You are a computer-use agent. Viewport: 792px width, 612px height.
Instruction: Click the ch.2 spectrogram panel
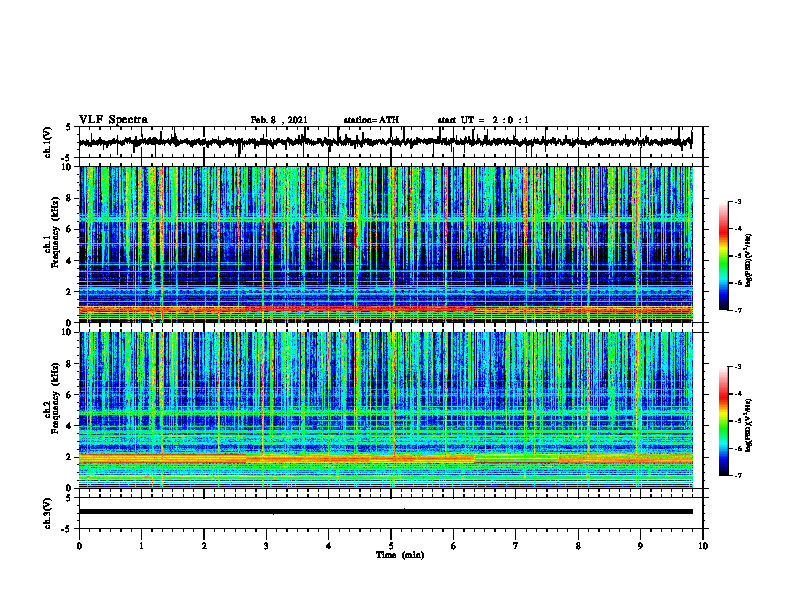[385, 410]
